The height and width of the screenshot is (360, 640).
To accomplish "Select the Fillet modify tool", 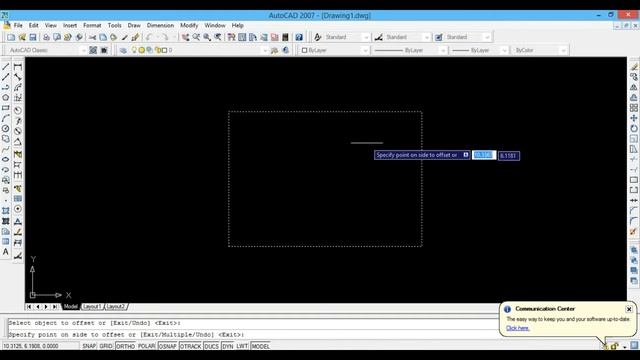I will click(x=633, y=221).
